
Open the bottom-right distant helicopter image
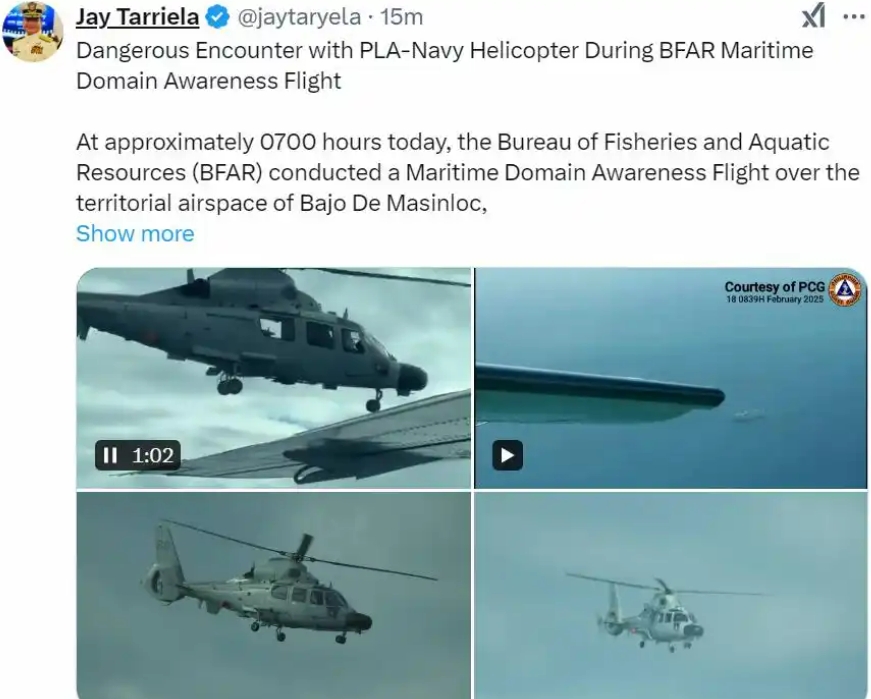[x=670, y=595]
